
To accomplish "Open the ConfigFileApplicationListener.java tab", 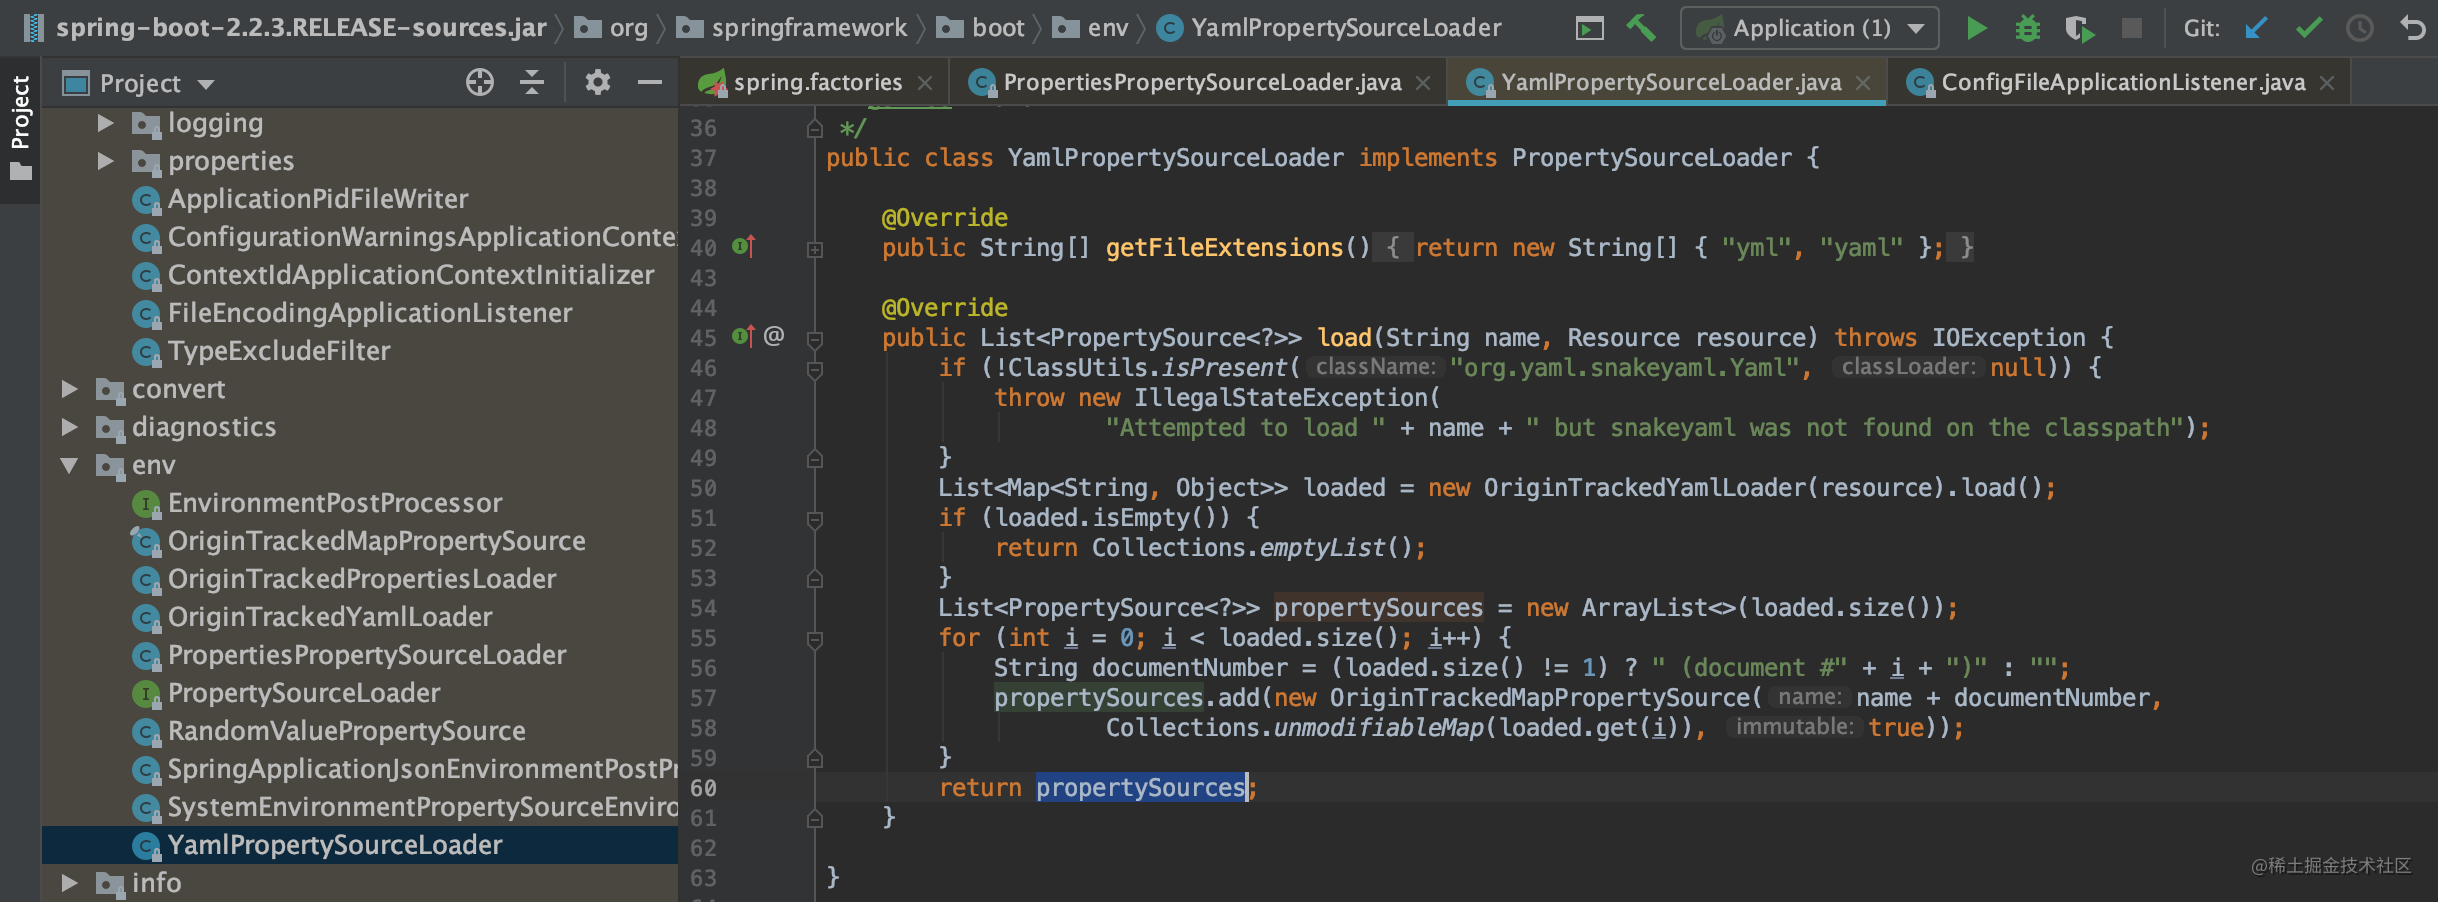I will click(2120, 82).
